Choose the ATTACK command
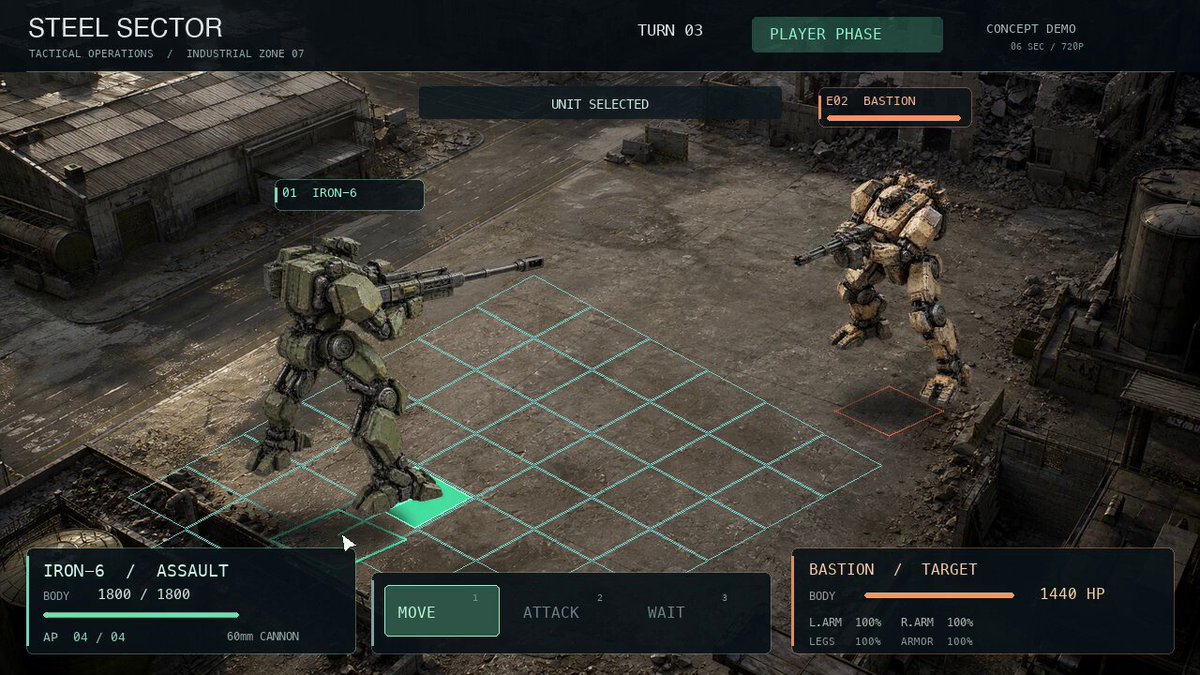 click(x=551, y=612)
